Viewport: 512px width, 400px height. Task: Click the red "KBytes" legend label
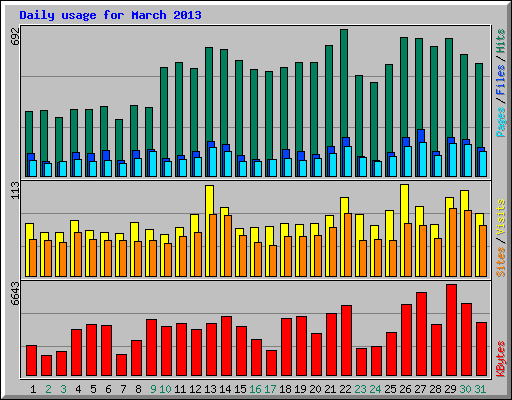coord(501,359)
